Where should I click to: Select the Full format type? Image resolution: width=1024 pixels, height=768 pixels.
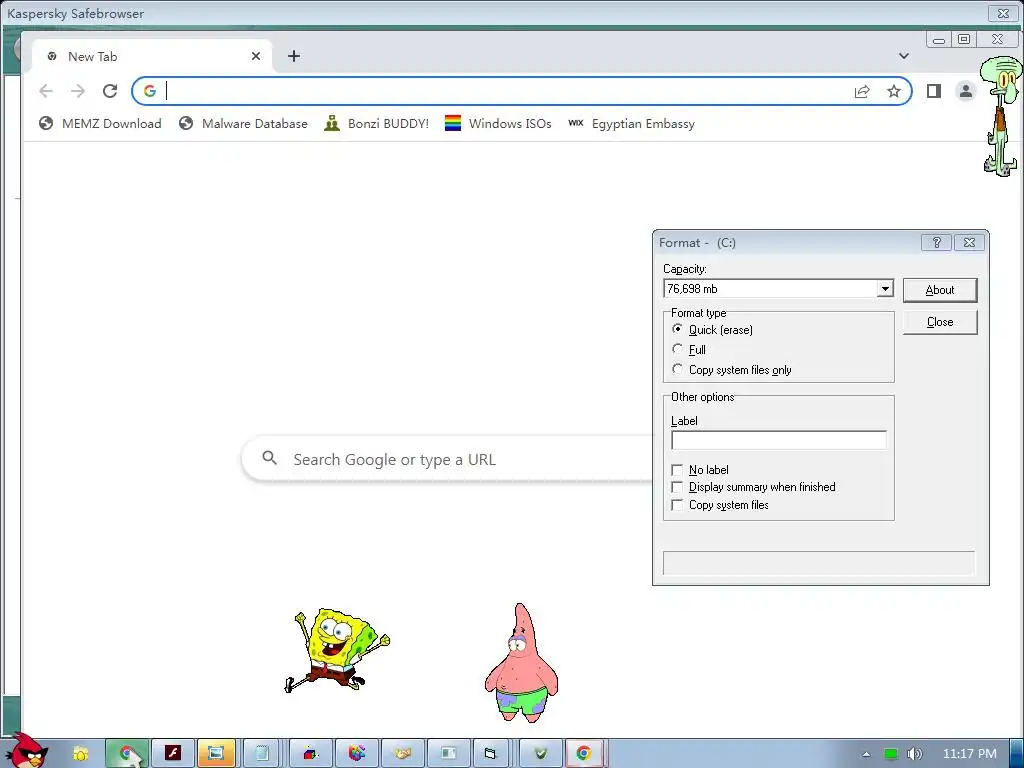point(677,349)
